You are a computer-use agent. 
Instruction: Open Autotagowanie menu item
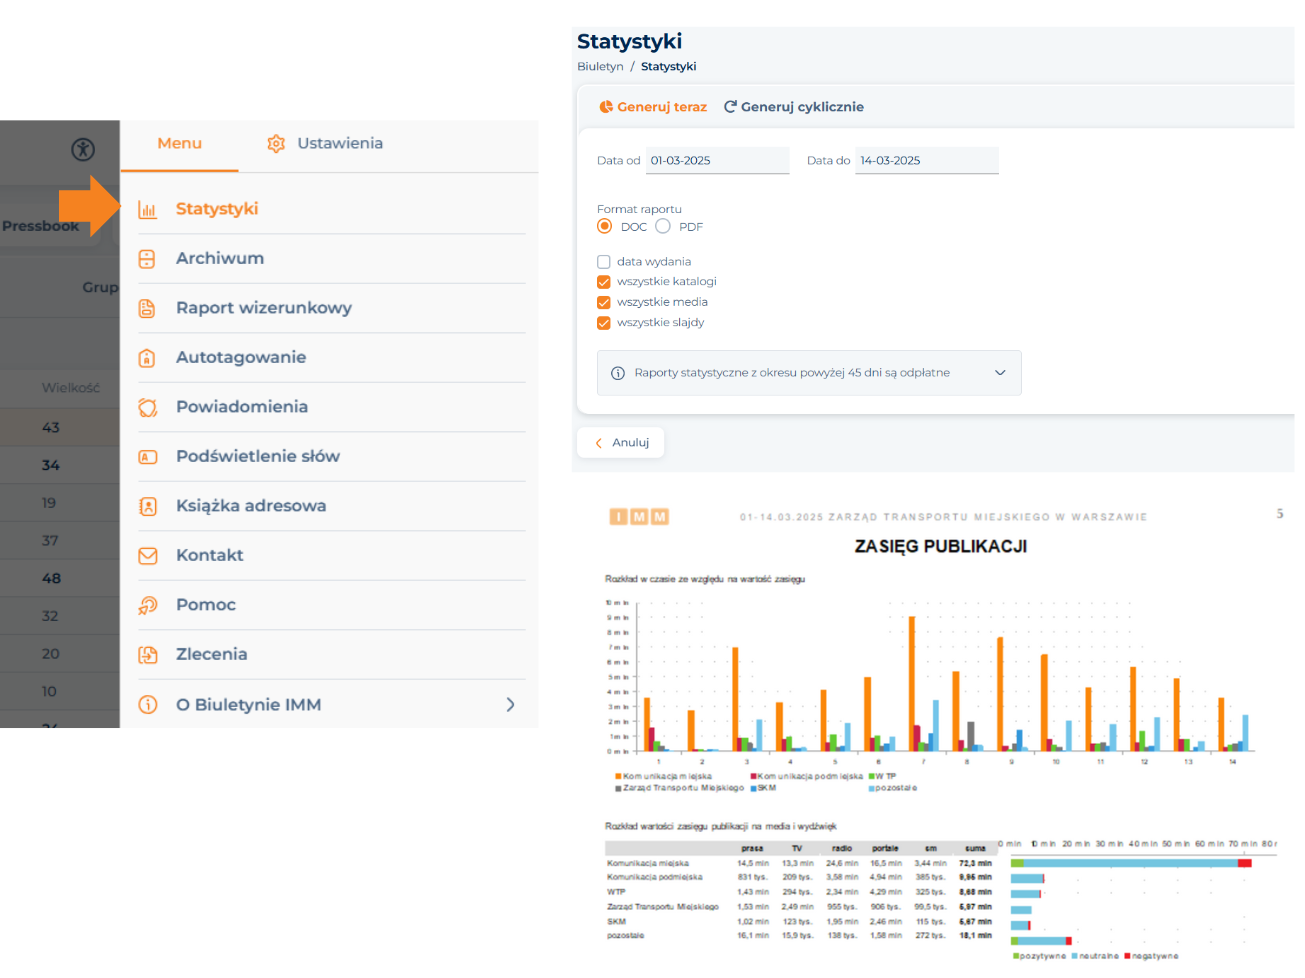pos(331,358)
